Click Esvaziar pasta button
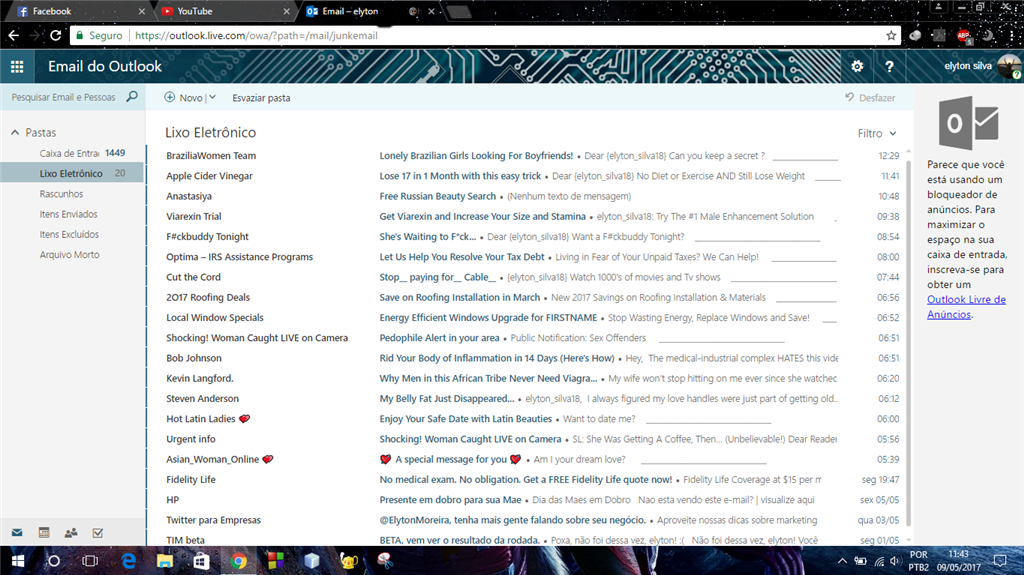The height and width of the screenshot is (575, 1024). 261,98
